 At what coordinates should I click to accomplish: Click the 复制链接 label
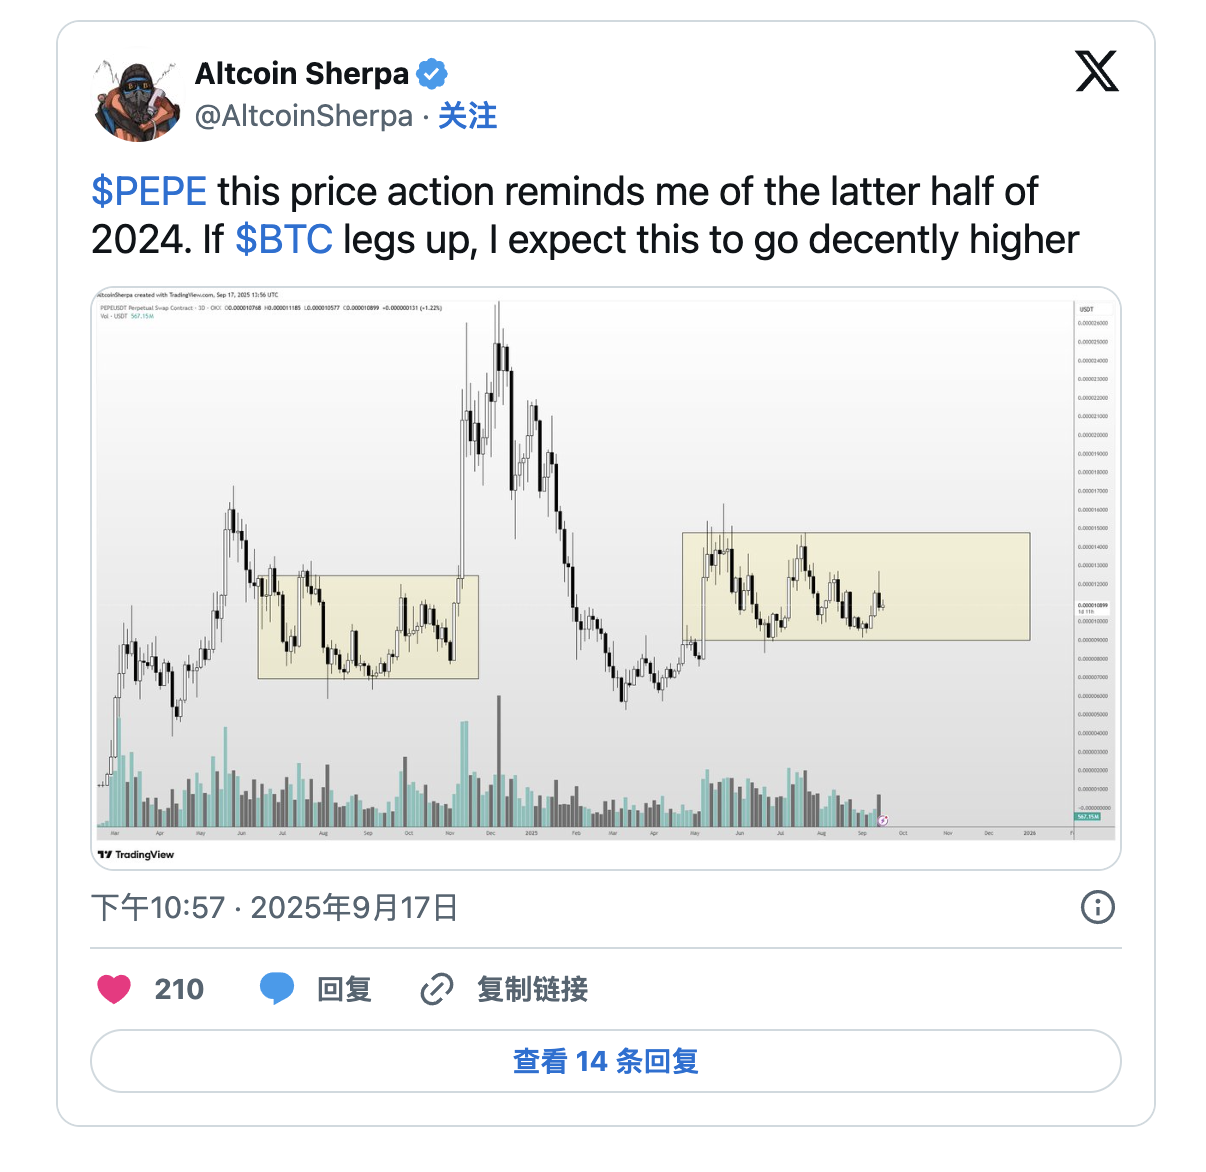(532, 989)
